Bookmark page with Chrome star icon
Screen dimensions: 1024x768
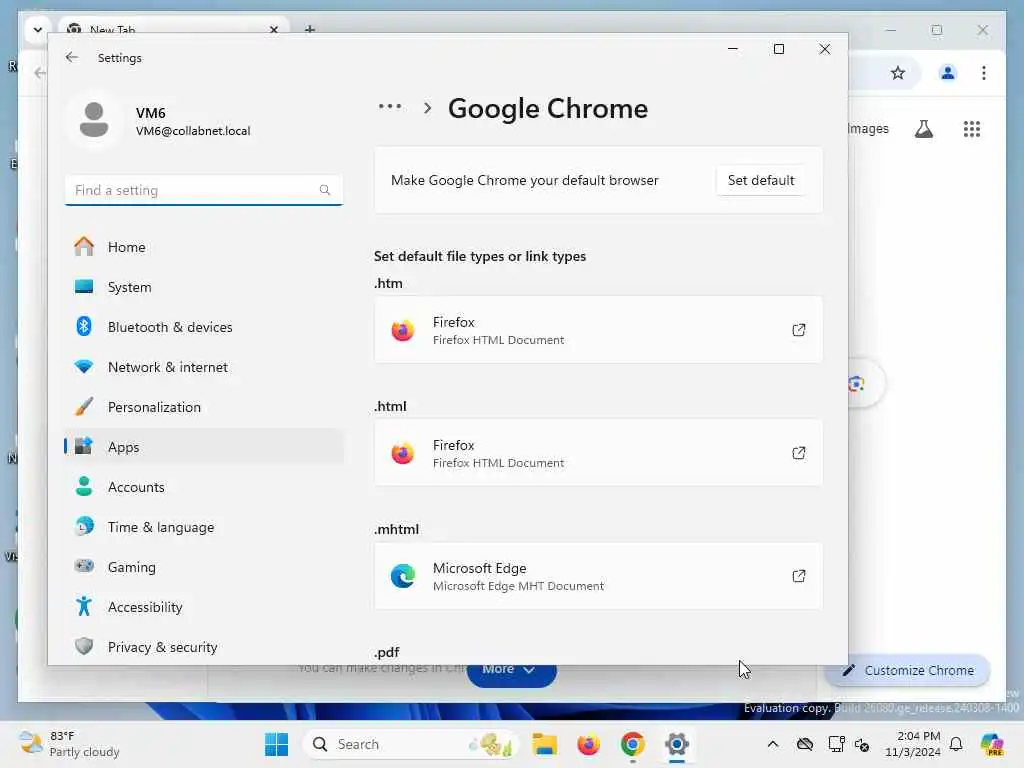click(x=898, y=73)
